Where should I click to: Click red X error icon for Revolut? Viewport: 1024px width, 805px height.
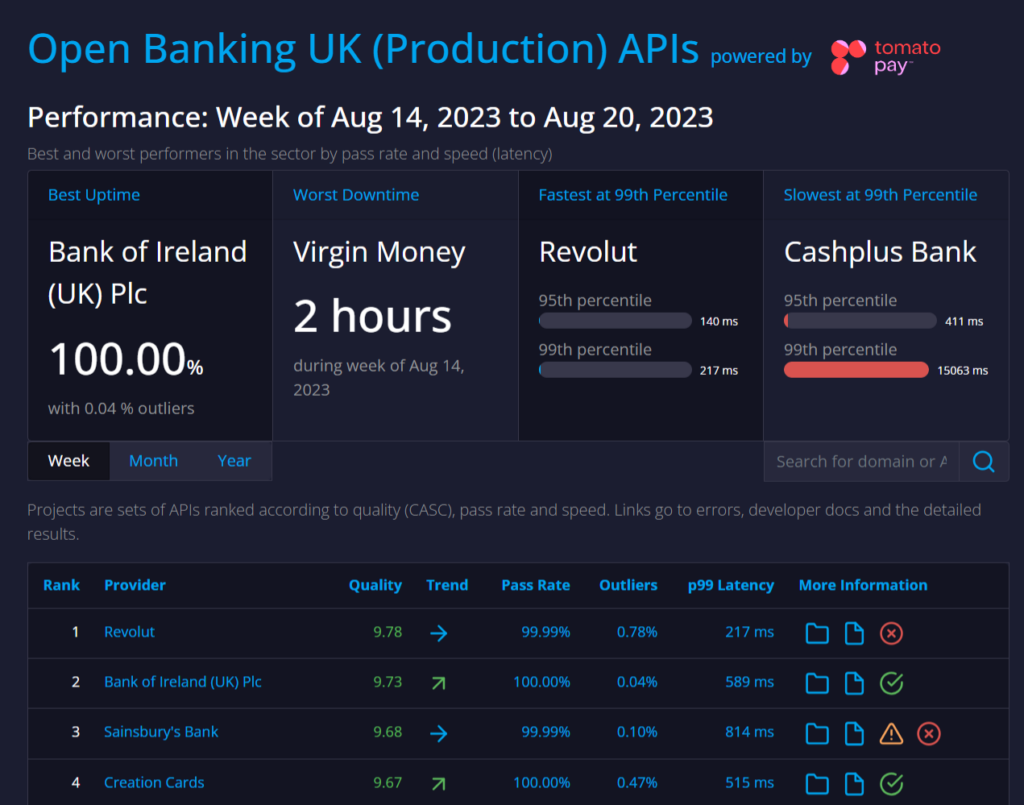891,633
